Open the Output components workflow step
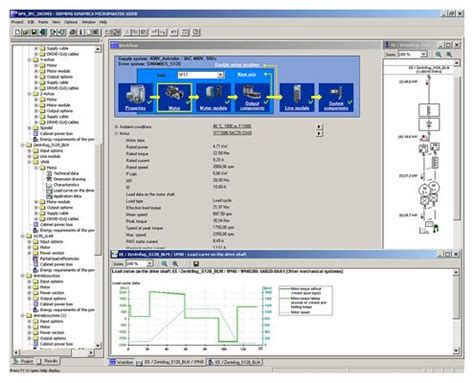474x383 pixels. point(252,97)
